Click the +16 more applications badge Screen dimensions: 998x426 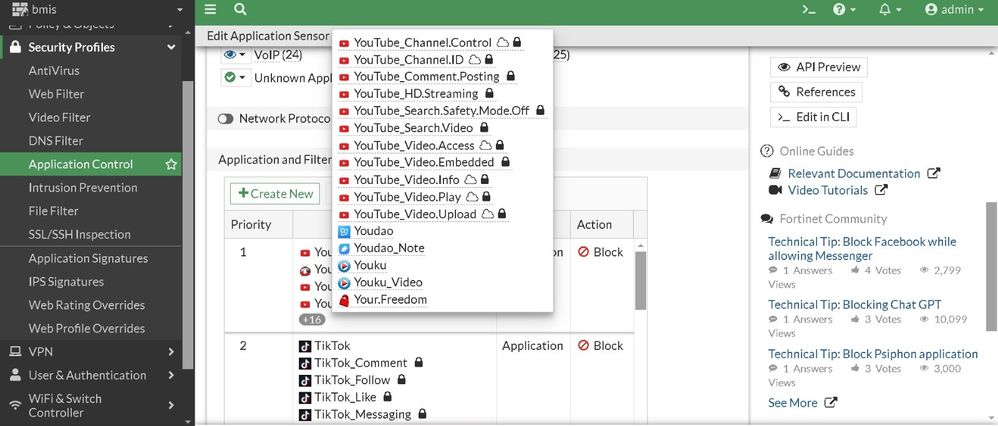pyautogui.click(x=311, y=319)
